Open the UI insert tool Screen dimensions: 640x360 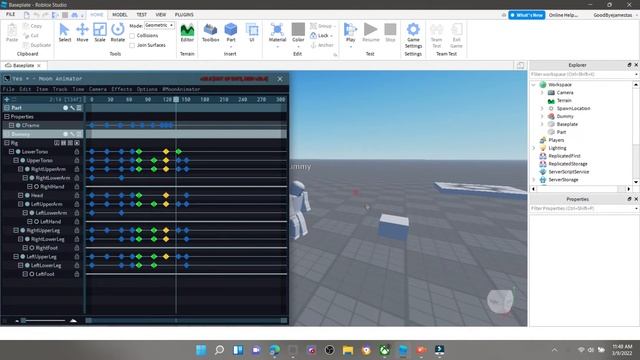[x=252, y=33]
